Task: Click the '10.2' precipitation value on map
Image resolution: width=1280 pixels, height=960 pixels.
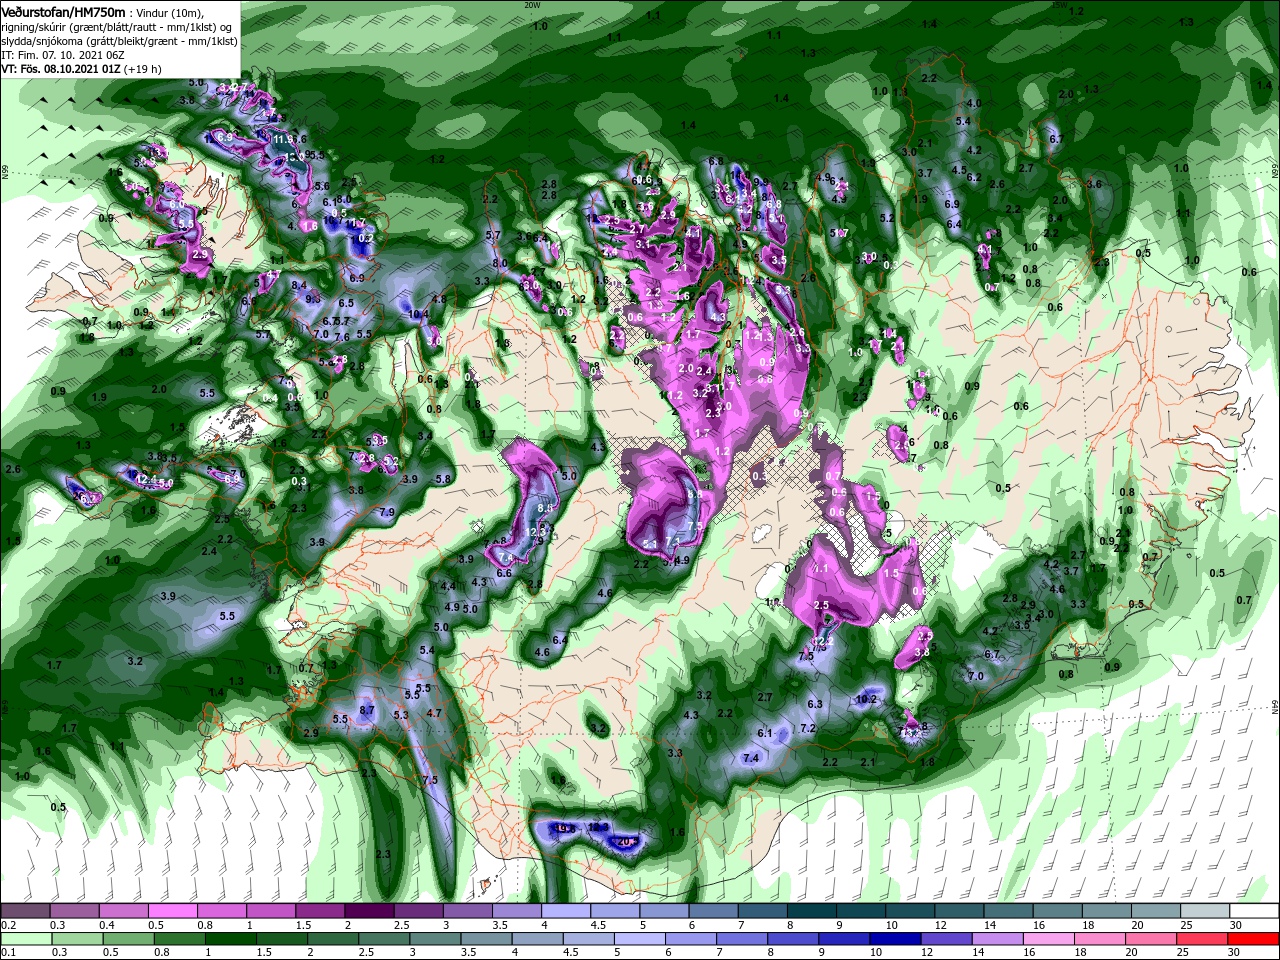Action: (867, 699)
